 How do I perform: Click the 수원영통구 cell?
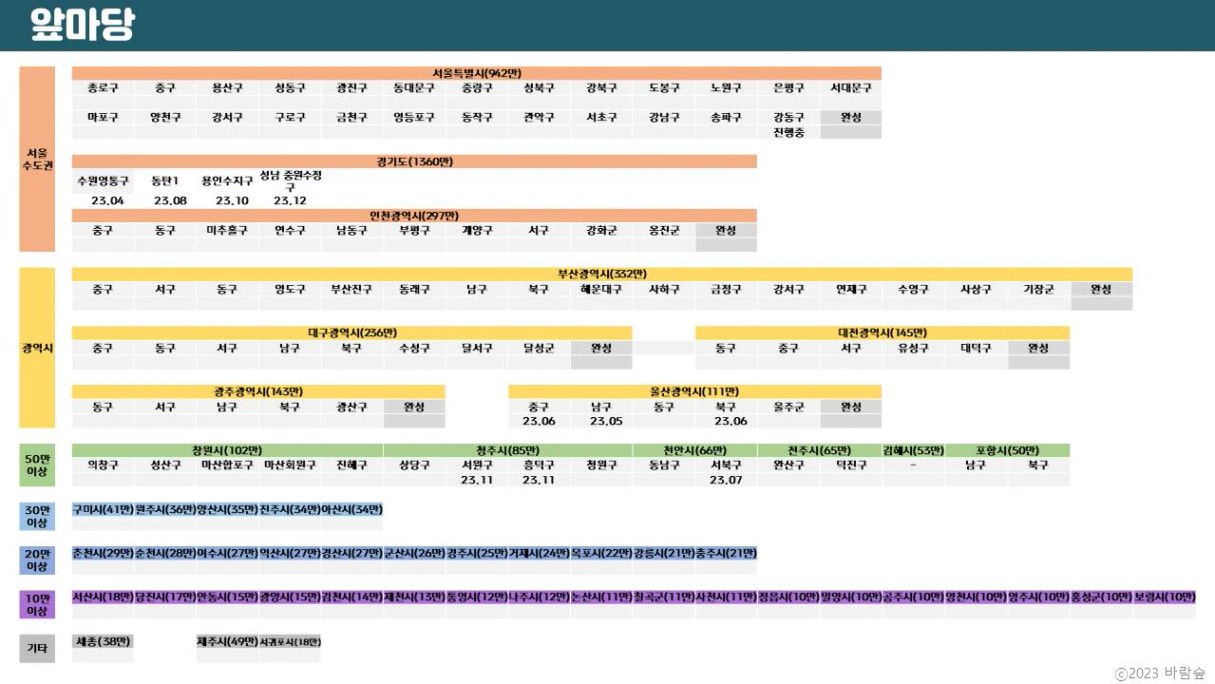(103, 181)
